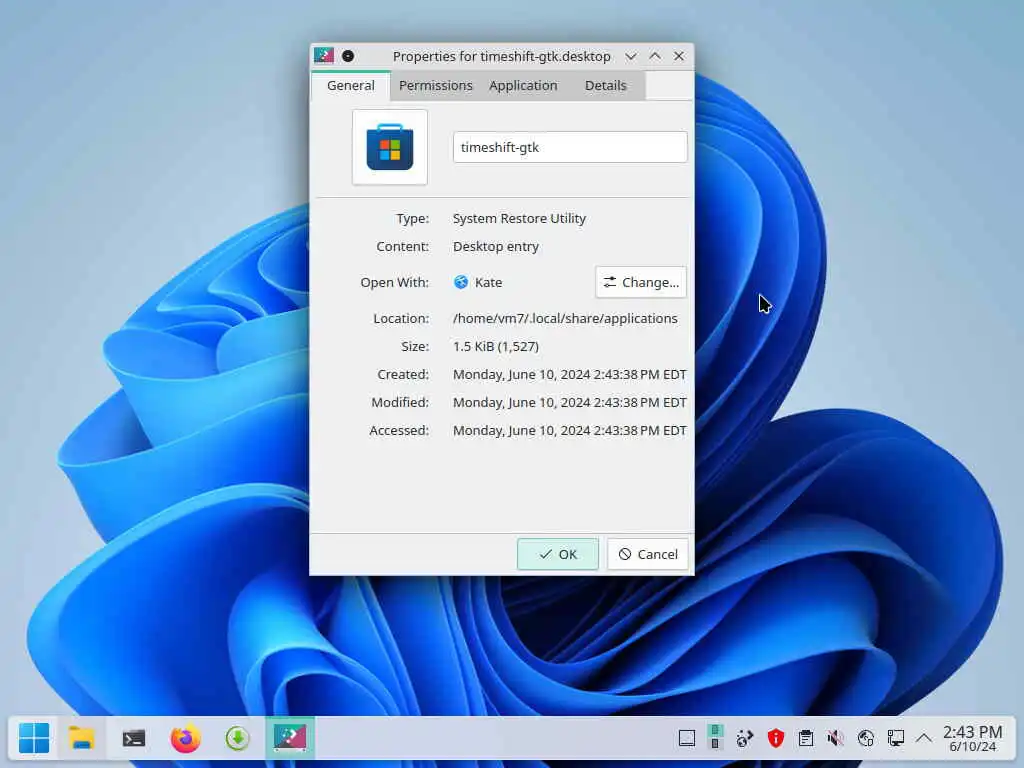Image resolution: width=1024 pixels, height=768 pixels.
Task: Click the Kate application icon
Action: coord(461,282)
